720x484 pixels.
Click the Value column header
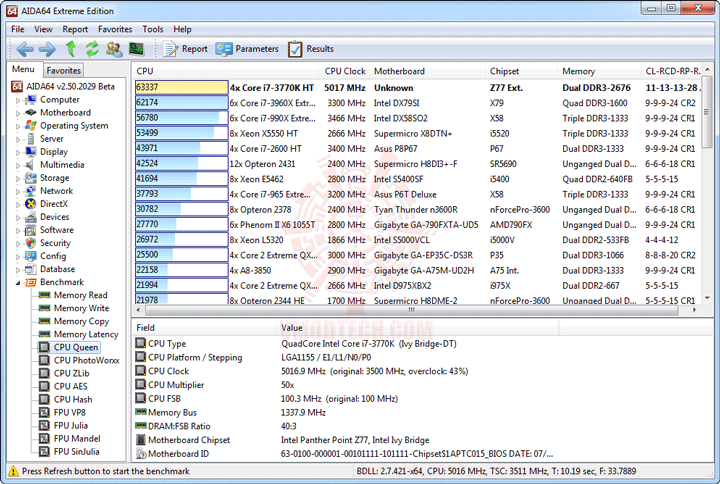click(x=417, y=328)
